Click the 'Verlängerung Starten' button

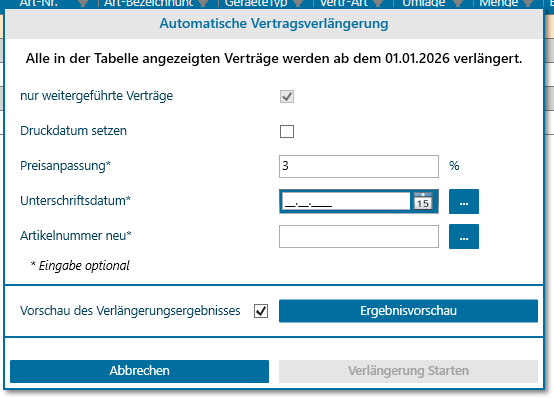(x=408, y=371)
